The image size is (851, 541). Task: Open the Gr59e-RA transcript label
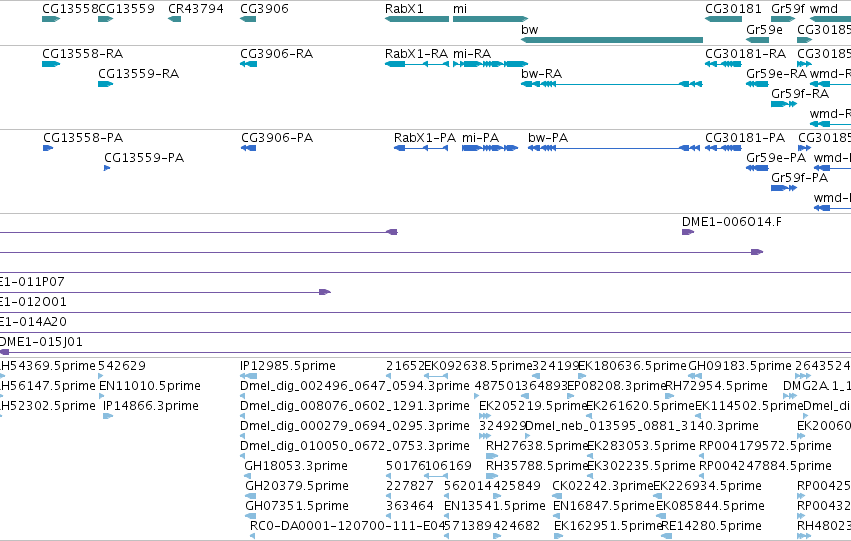tap(777, 74)
